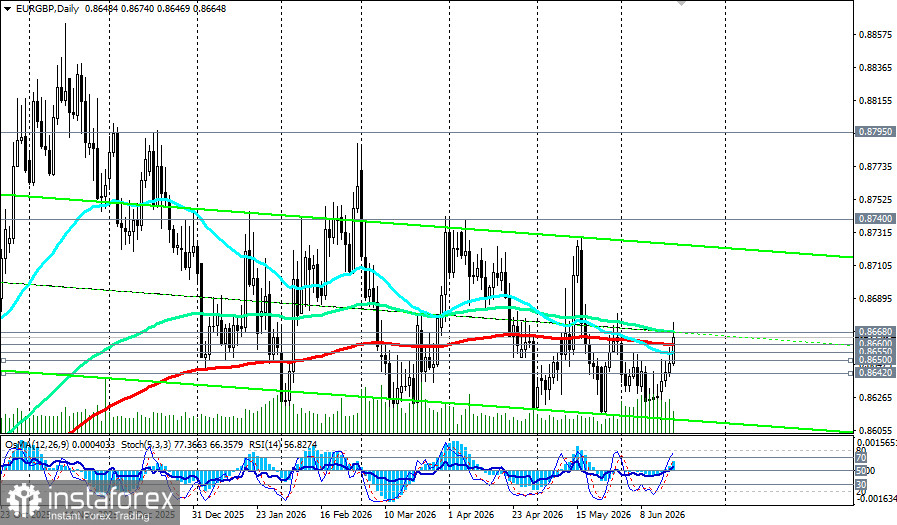Image resolution: width=897 pixels, height=525 pixels.
Task: Grab the right-end handle of the 0.86500 line
Action: (x=850, y=360)
